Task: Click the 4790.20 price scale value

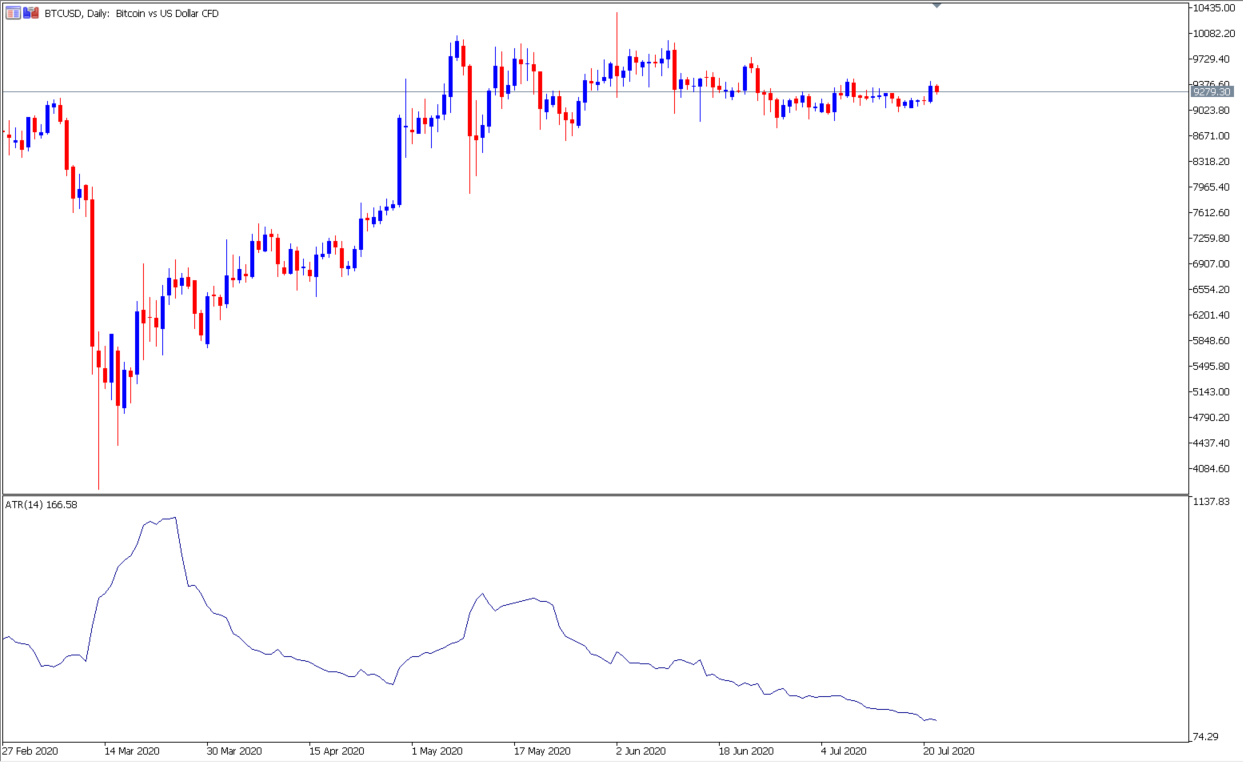Action: [1212, 417]
